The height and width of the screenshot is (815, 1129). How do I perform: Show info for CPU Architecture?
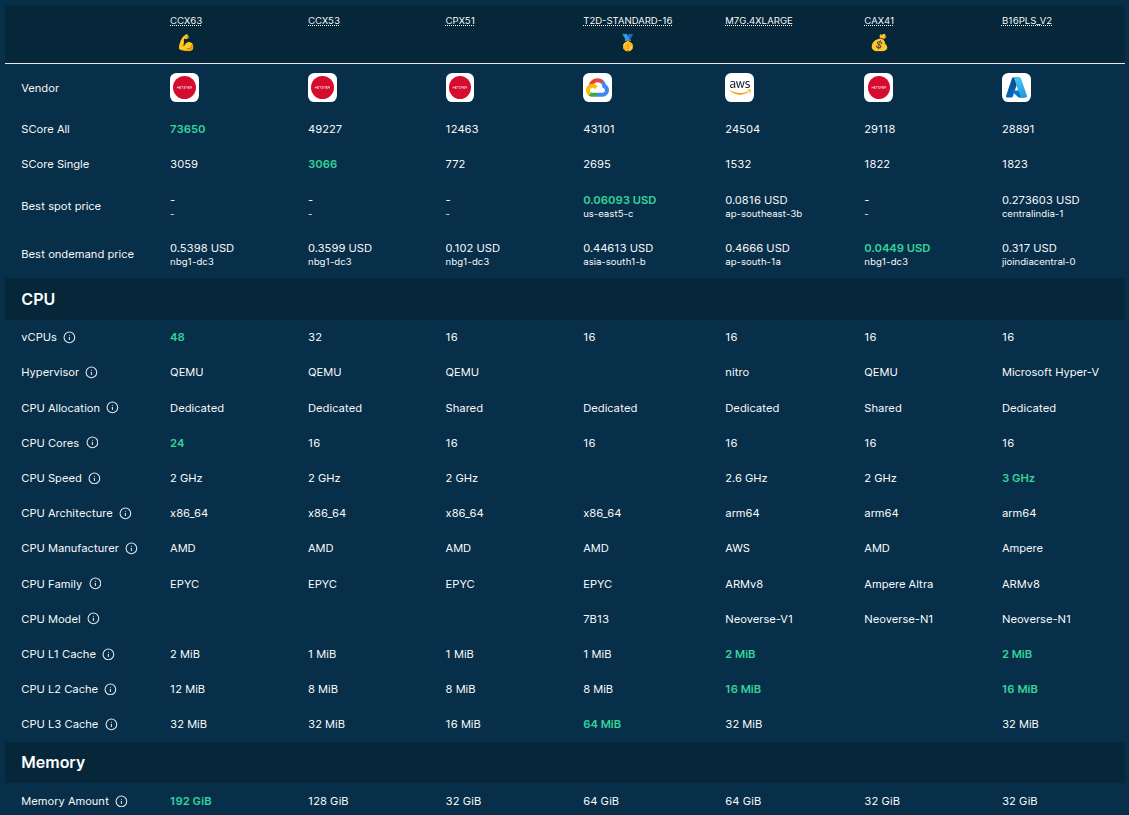(125, 513)
